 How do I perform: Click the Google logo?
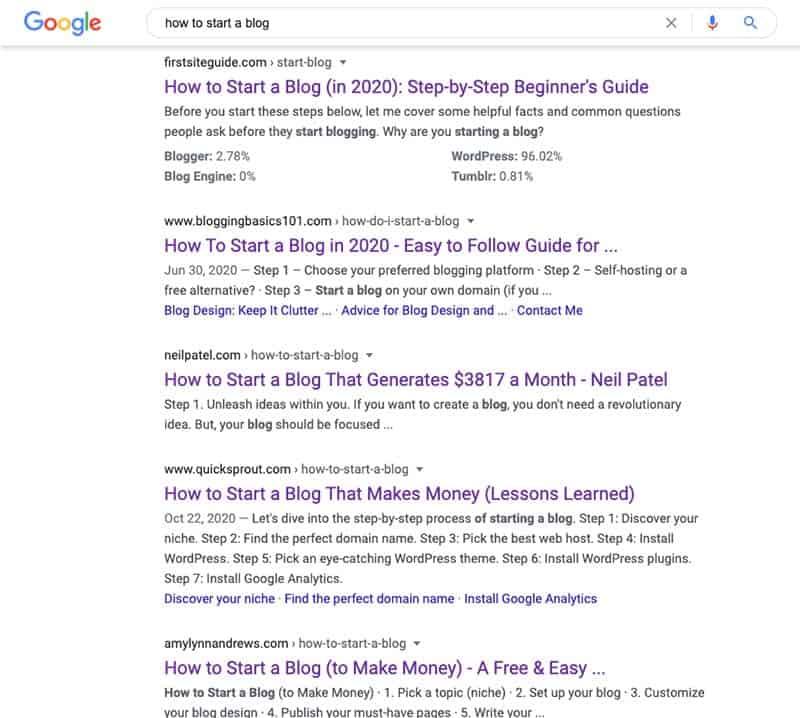coord(62,23)
